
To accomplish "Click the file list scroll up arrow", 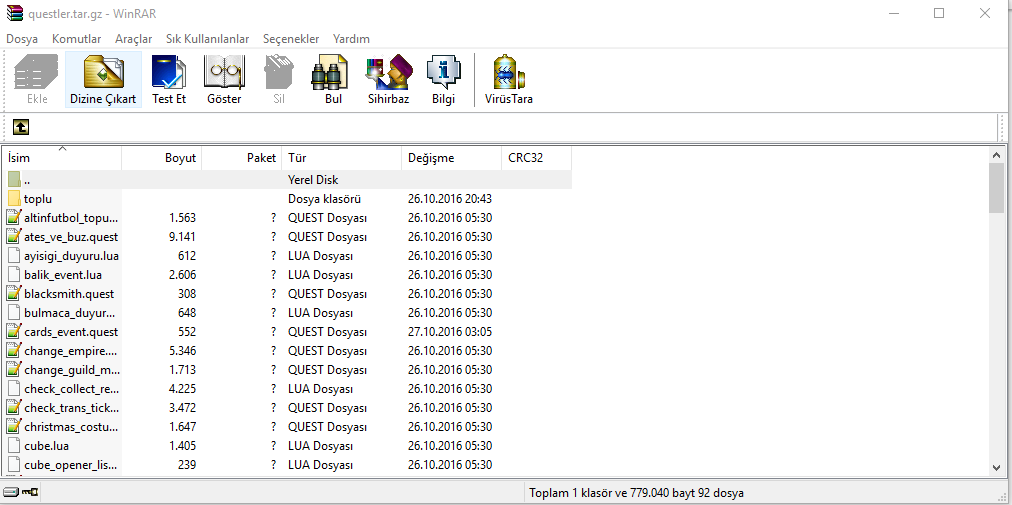I will 997,155.
